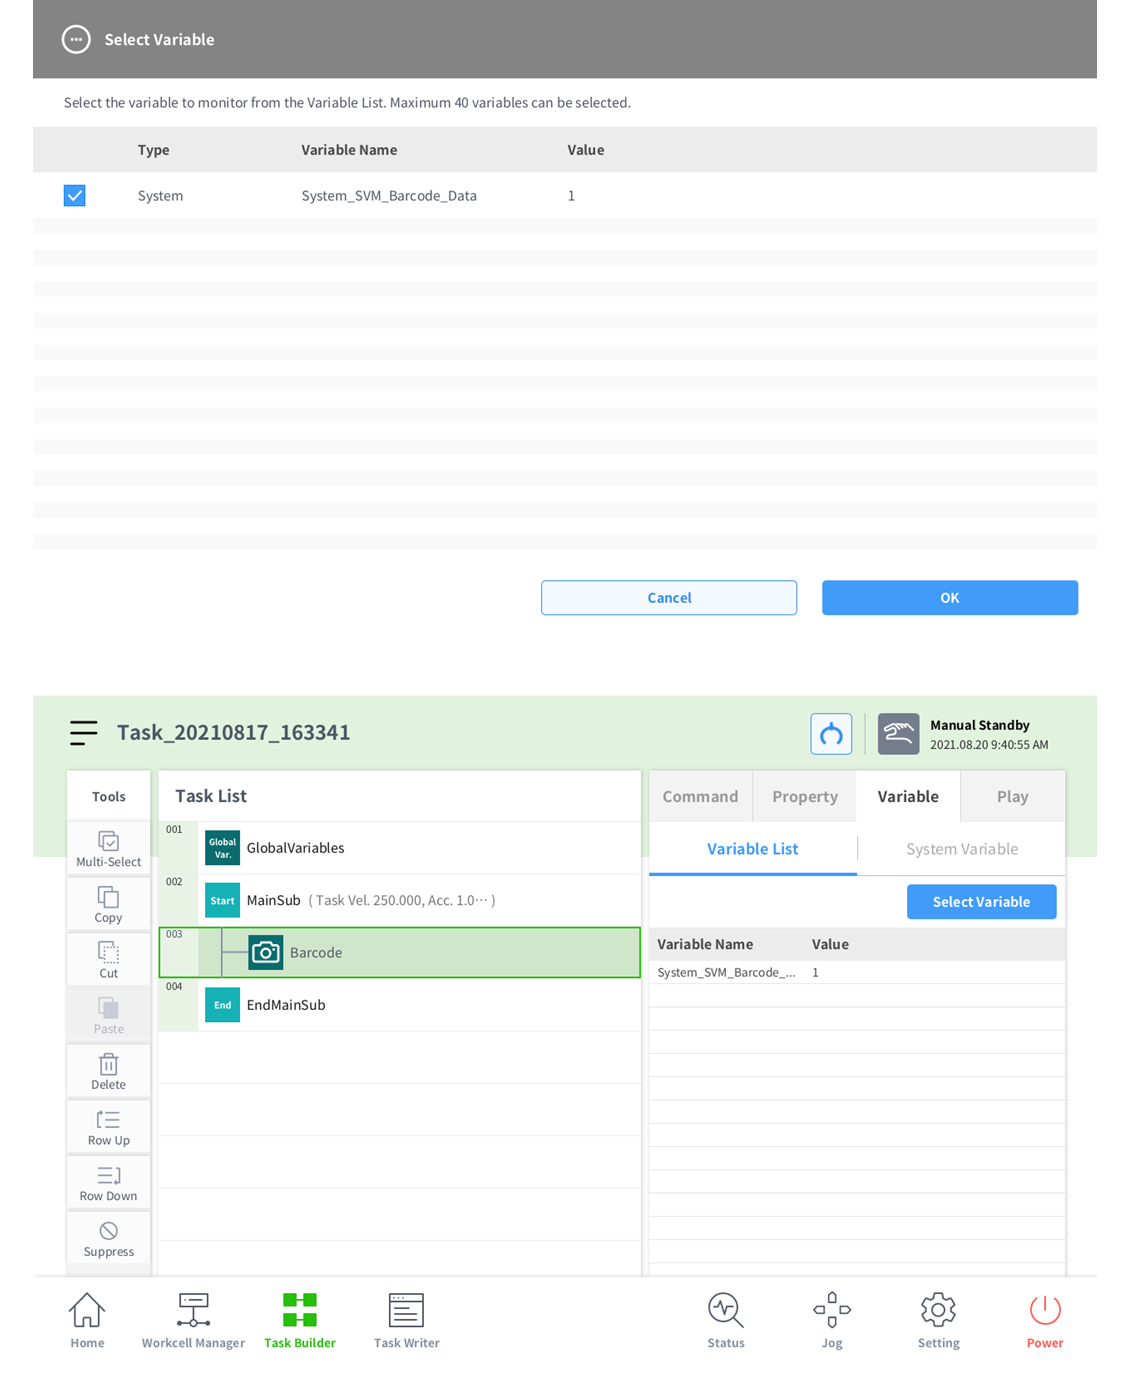Open the Property tab
Image resolution: width=1134 pixels, height=1395 pixels.
pyautogui.click(x=805, y=797)
